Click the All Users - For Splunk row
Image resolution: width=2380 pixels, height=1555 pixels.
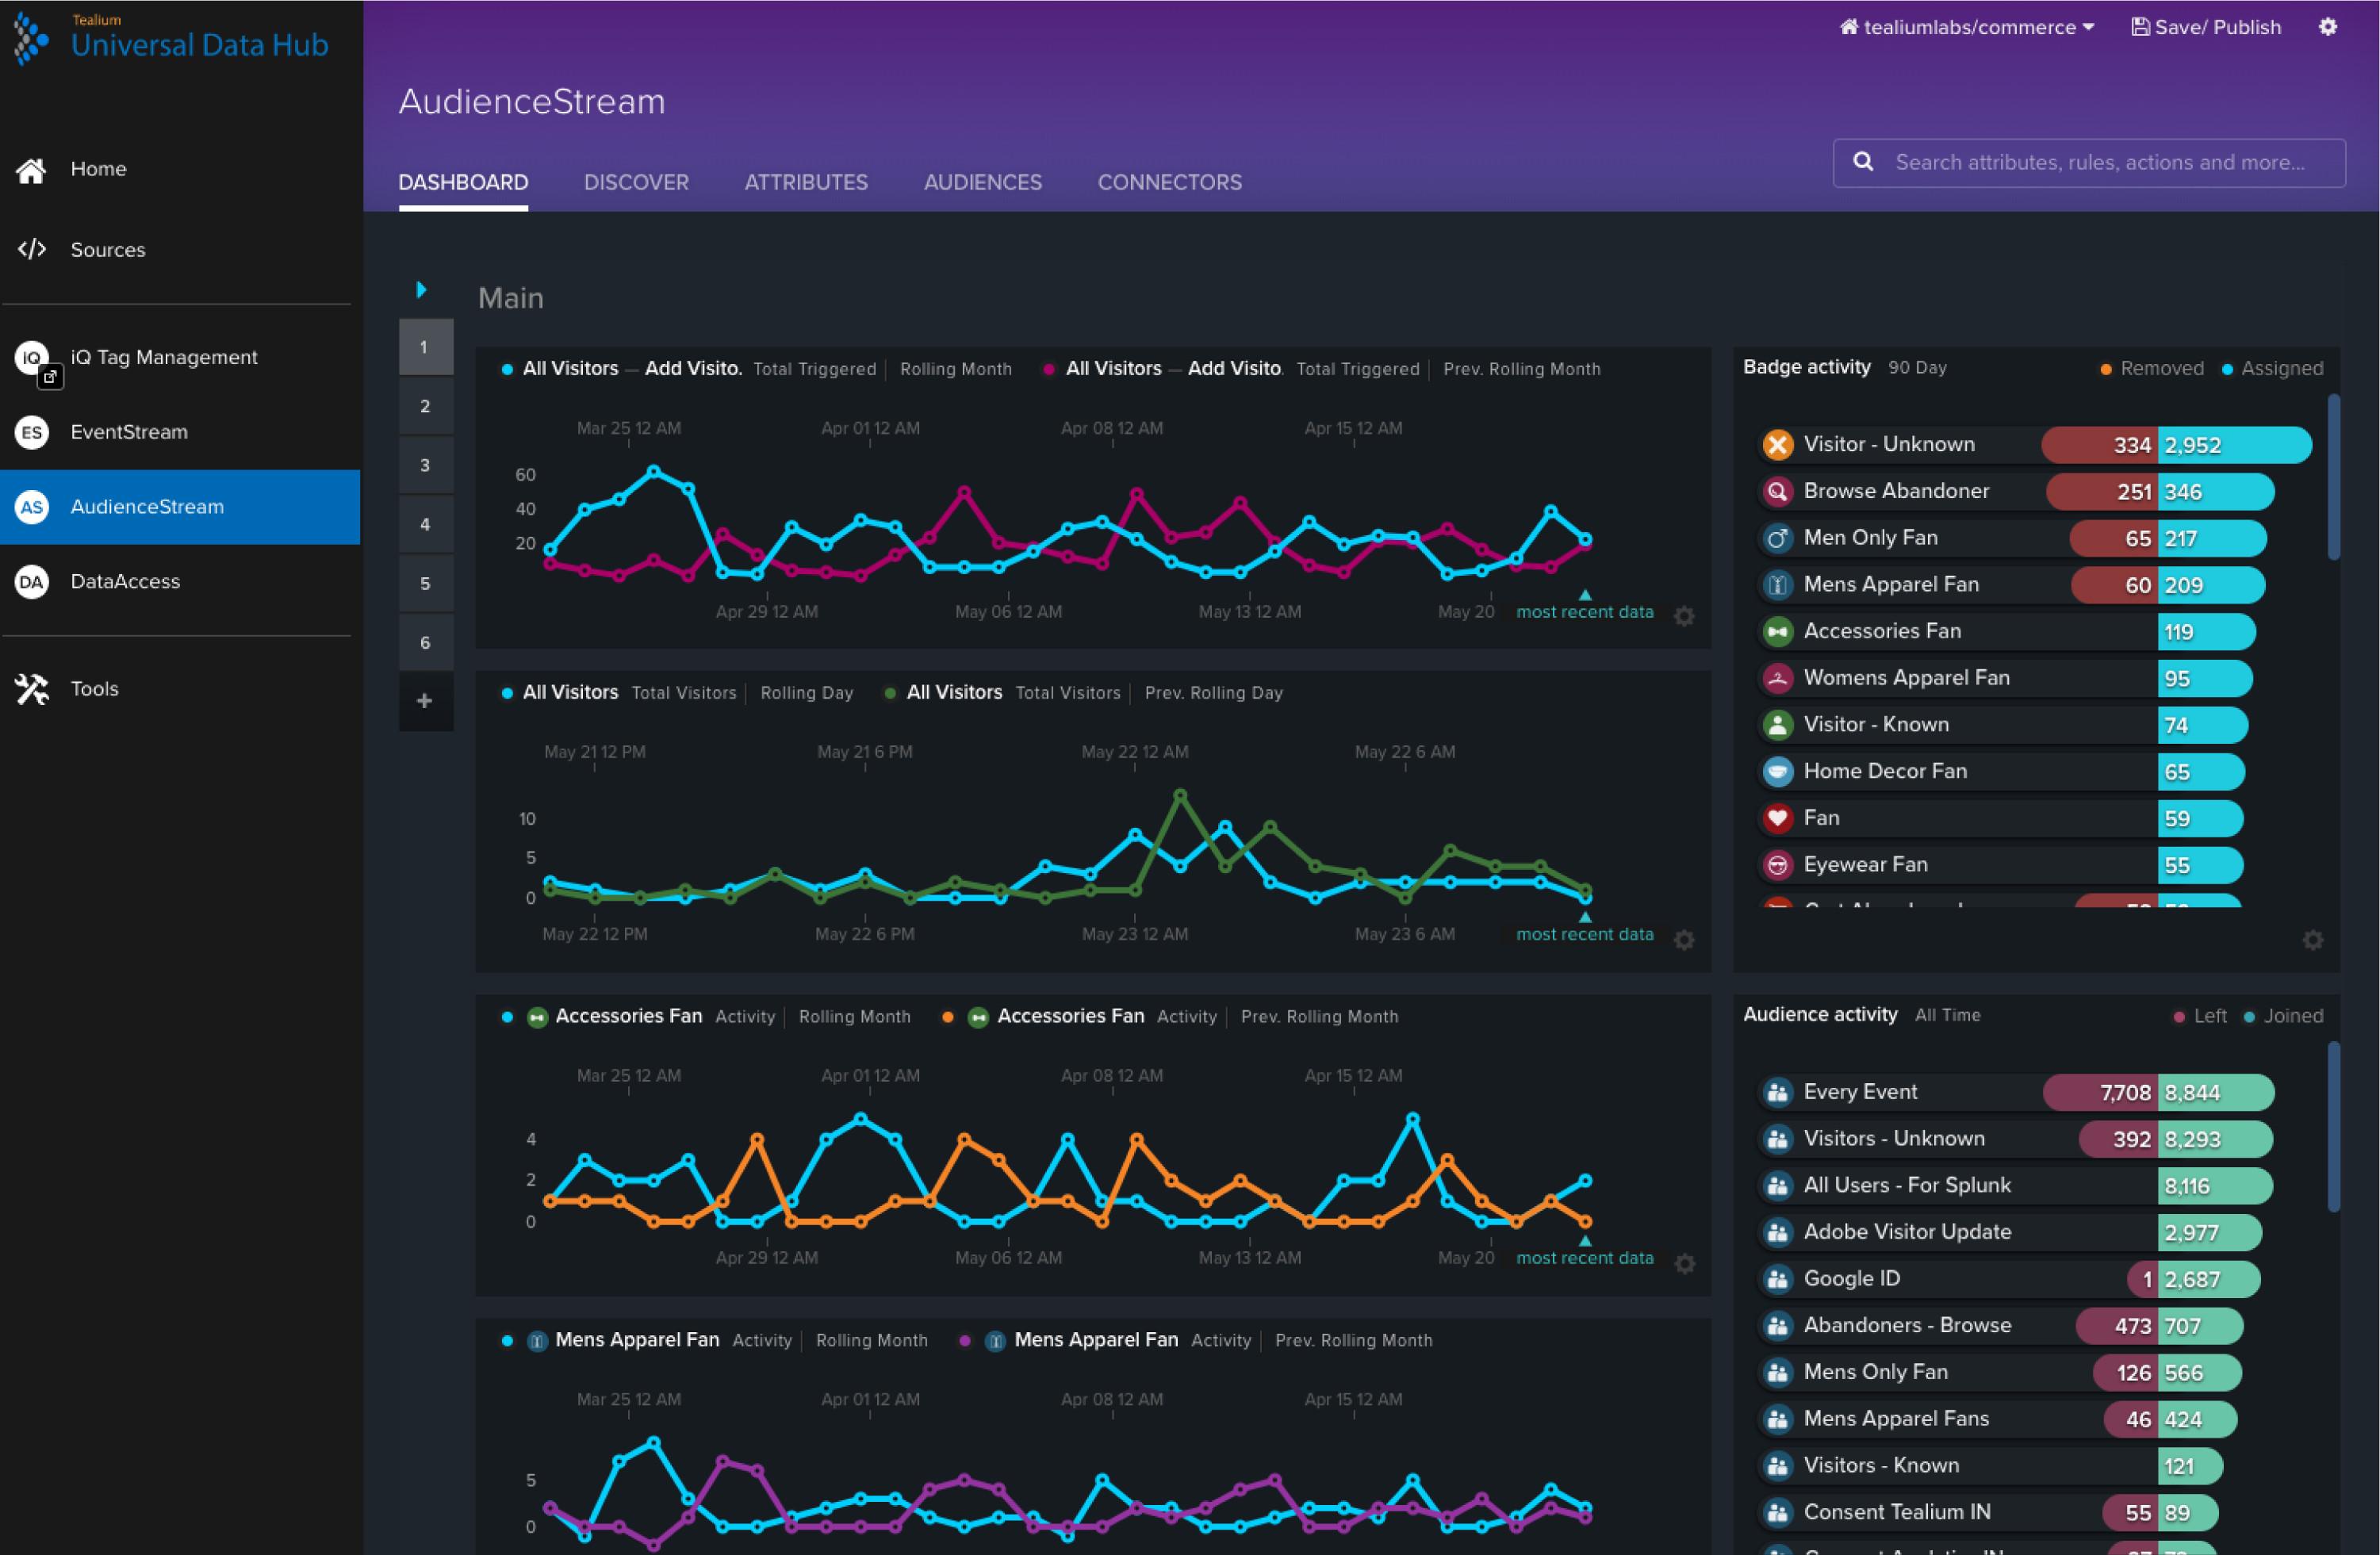2014,1186
